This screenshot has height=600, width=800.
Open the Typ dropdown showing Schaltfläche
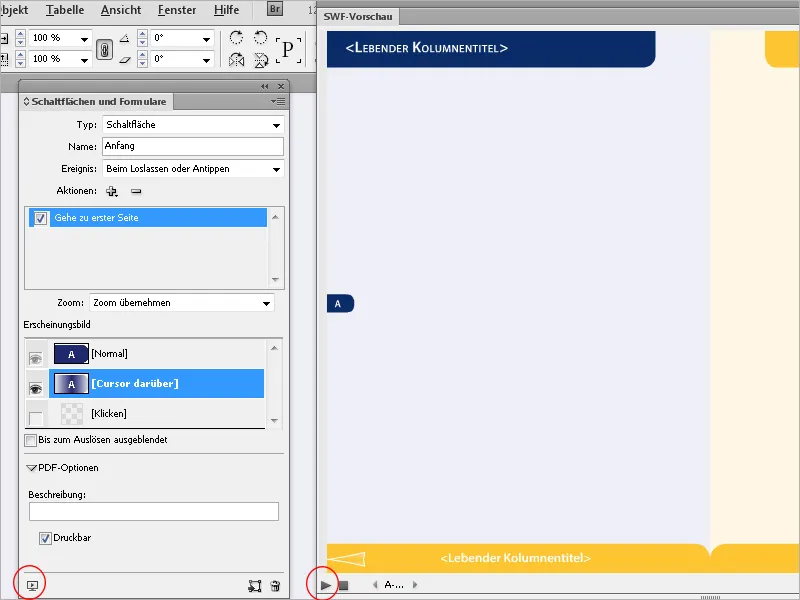pyautogui.click(x=193, y=125)
